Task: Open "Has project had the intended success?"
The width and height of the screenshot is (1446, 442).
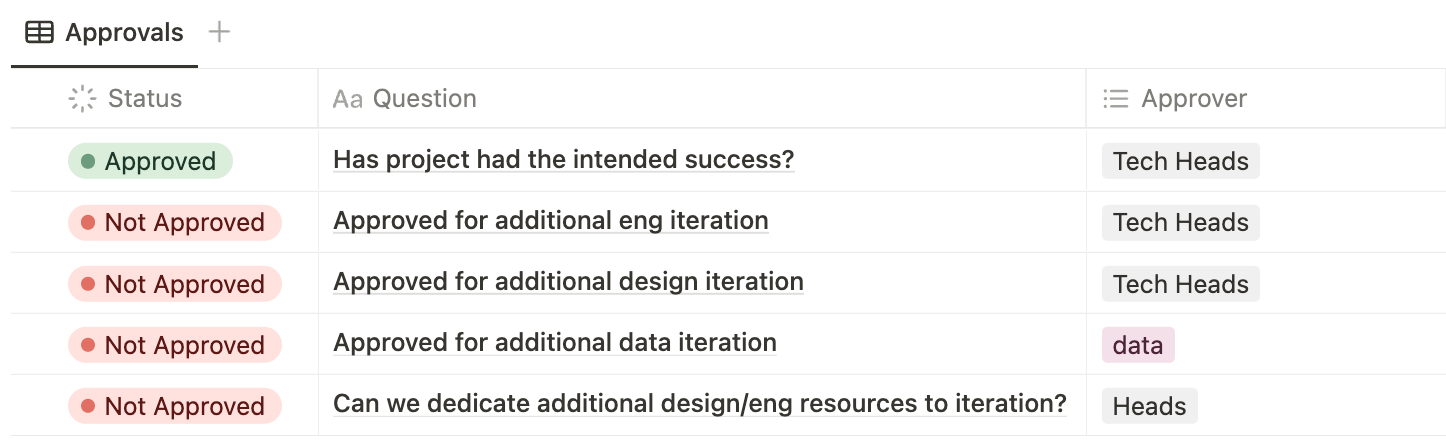Action: tap(563, 160)
